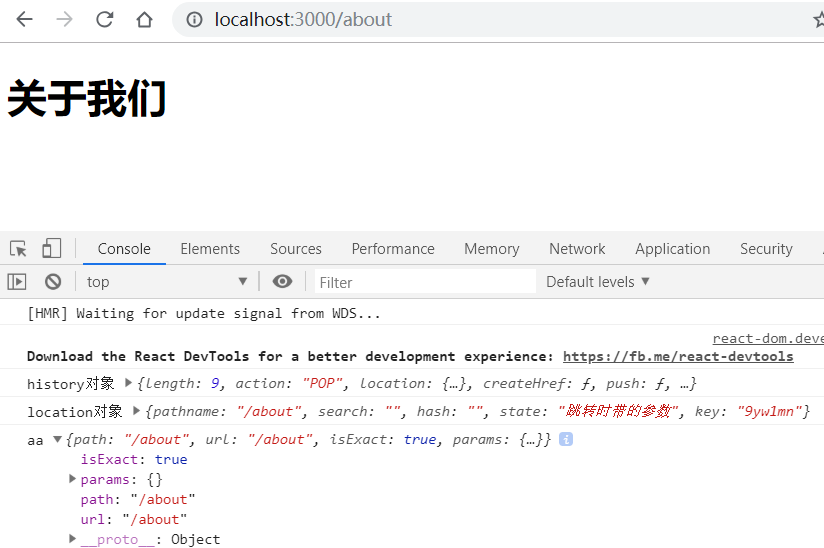This screenshot has width=824, height=548.
Task: Activate the inspect element picker icon
Action: click(x=18, y=249)
